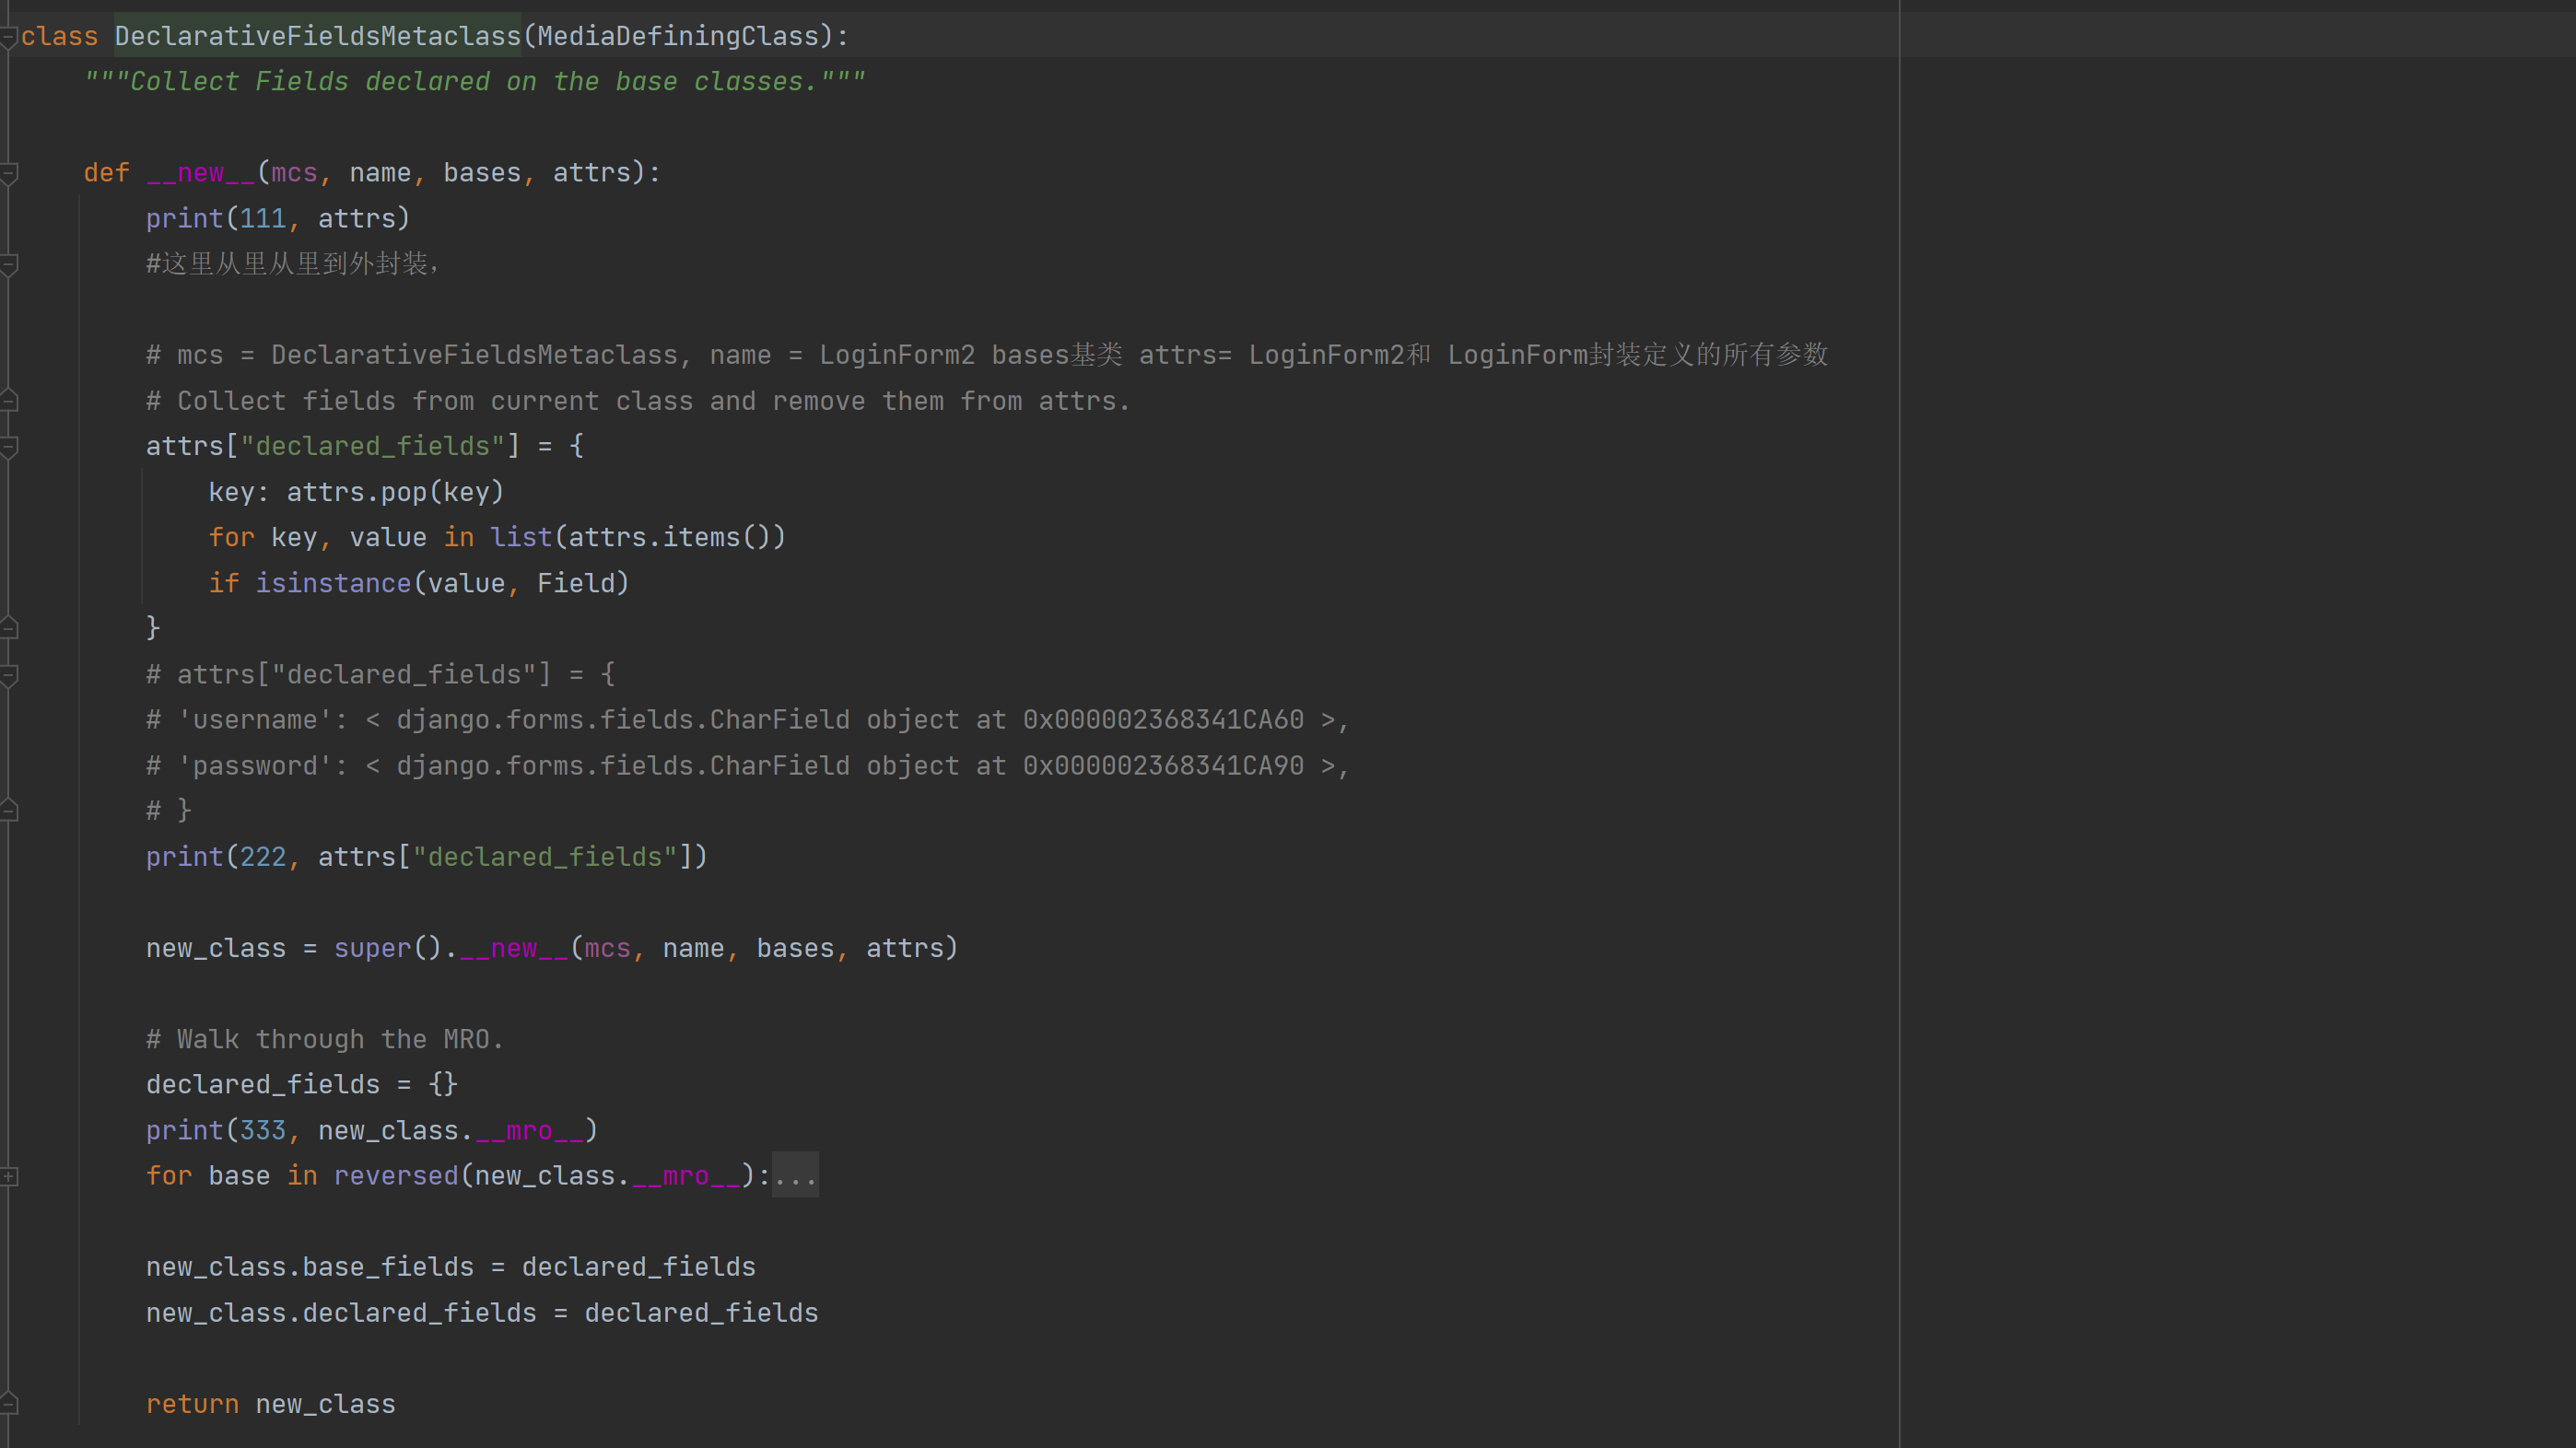Screen dimensions: 2576x1448
Task: Collapse the Chinese comment block fold marker
Action: (x=9, y=264)
